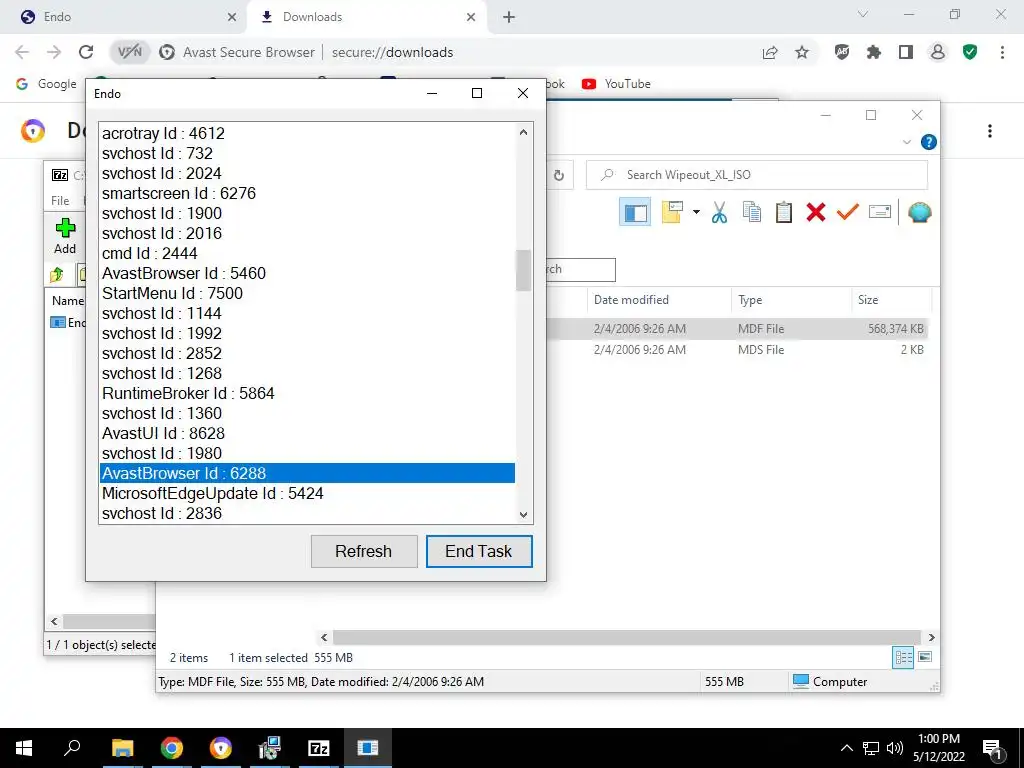This screenshot has width=1024, height=768.
Task: Click the Explorer address bar refresh icon
Action: [x=558, y=175]
